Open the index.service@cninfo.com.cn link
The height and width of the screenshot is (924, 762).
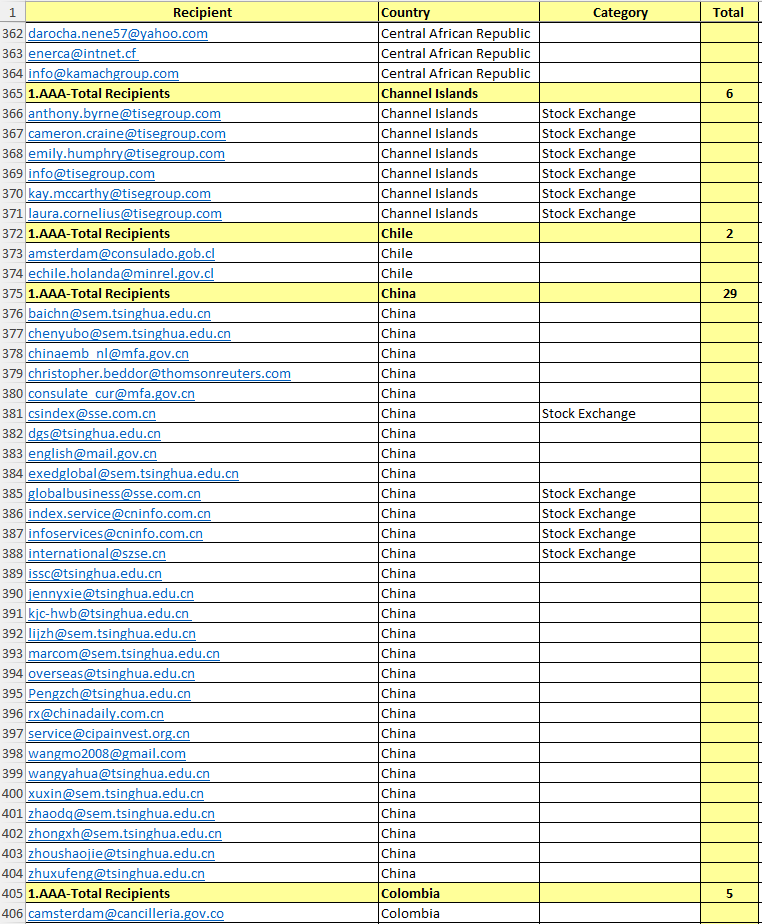(119, 514)
